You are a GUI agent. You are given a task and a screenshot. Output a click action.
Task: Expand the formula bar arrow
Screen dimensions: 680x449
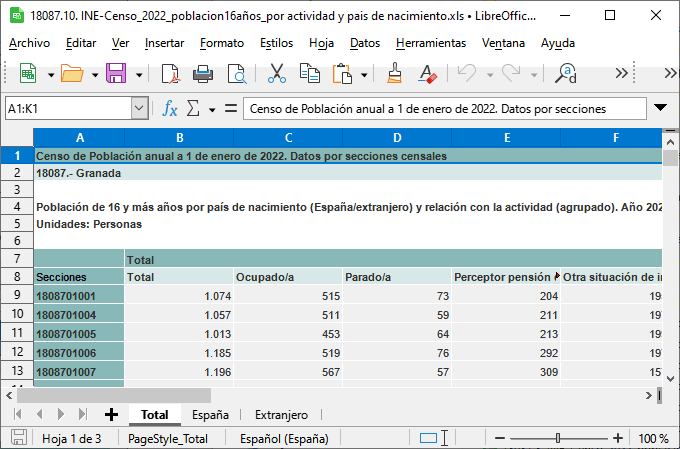tap(660, 108)
